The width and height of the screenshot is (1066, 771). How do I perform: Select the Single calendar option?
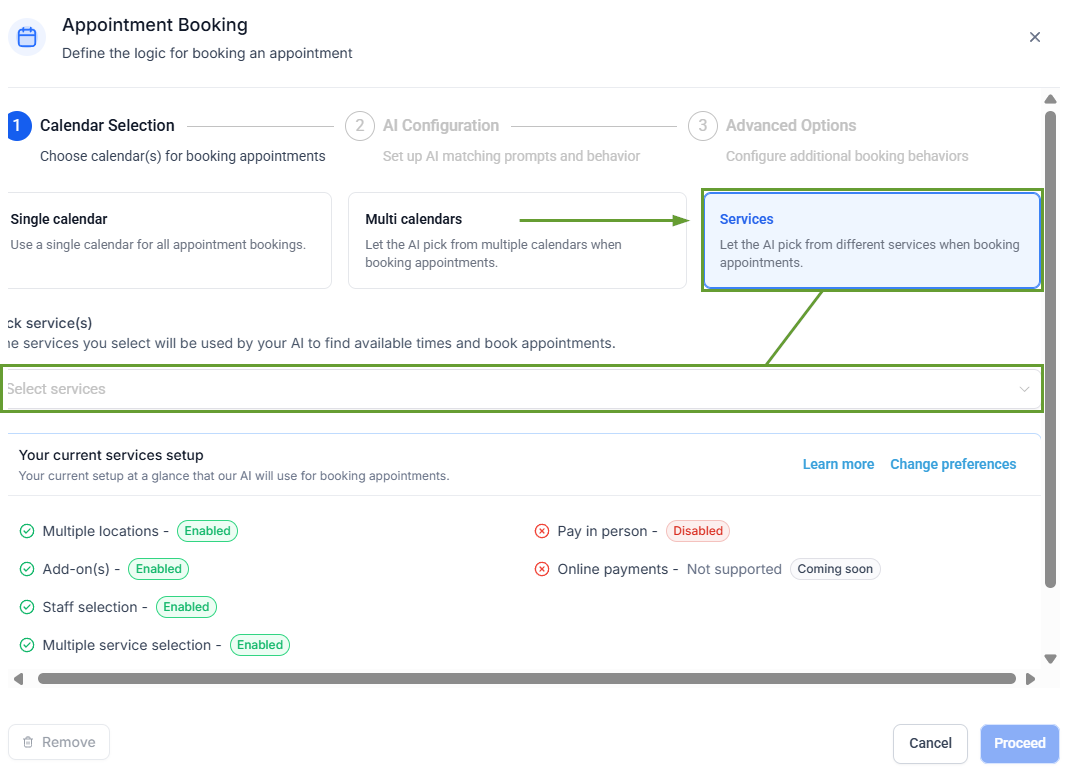point(168,240)
